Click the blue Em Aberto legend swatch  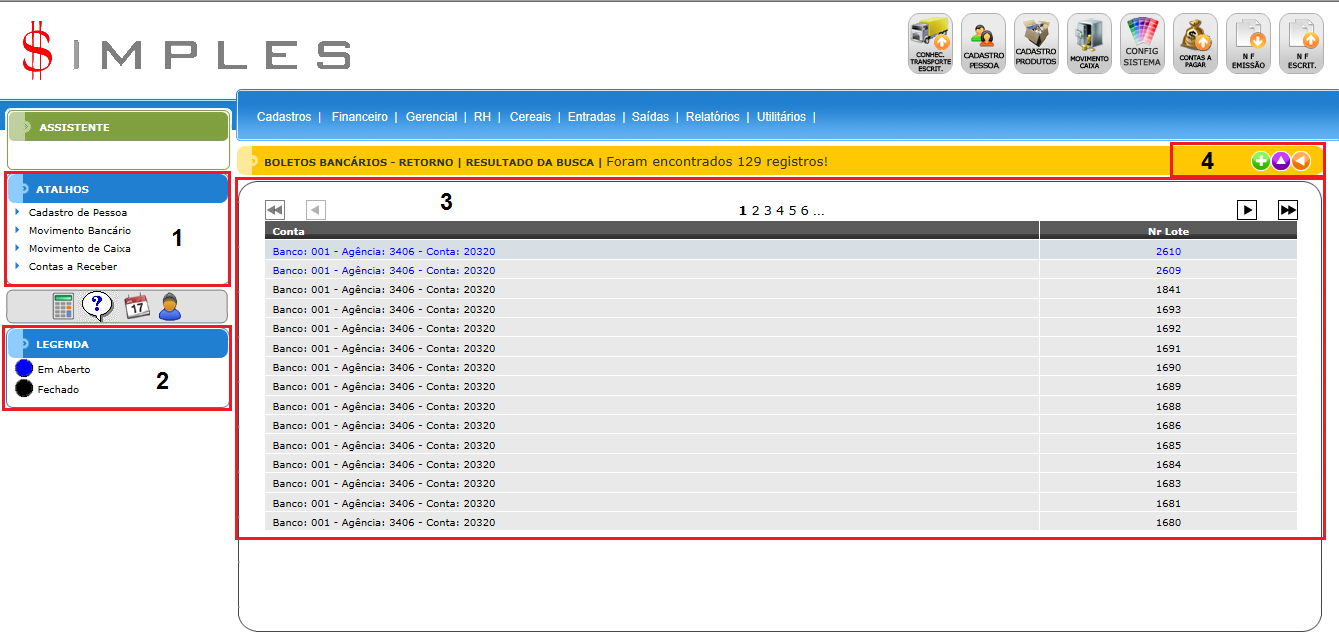click(24, 369)
